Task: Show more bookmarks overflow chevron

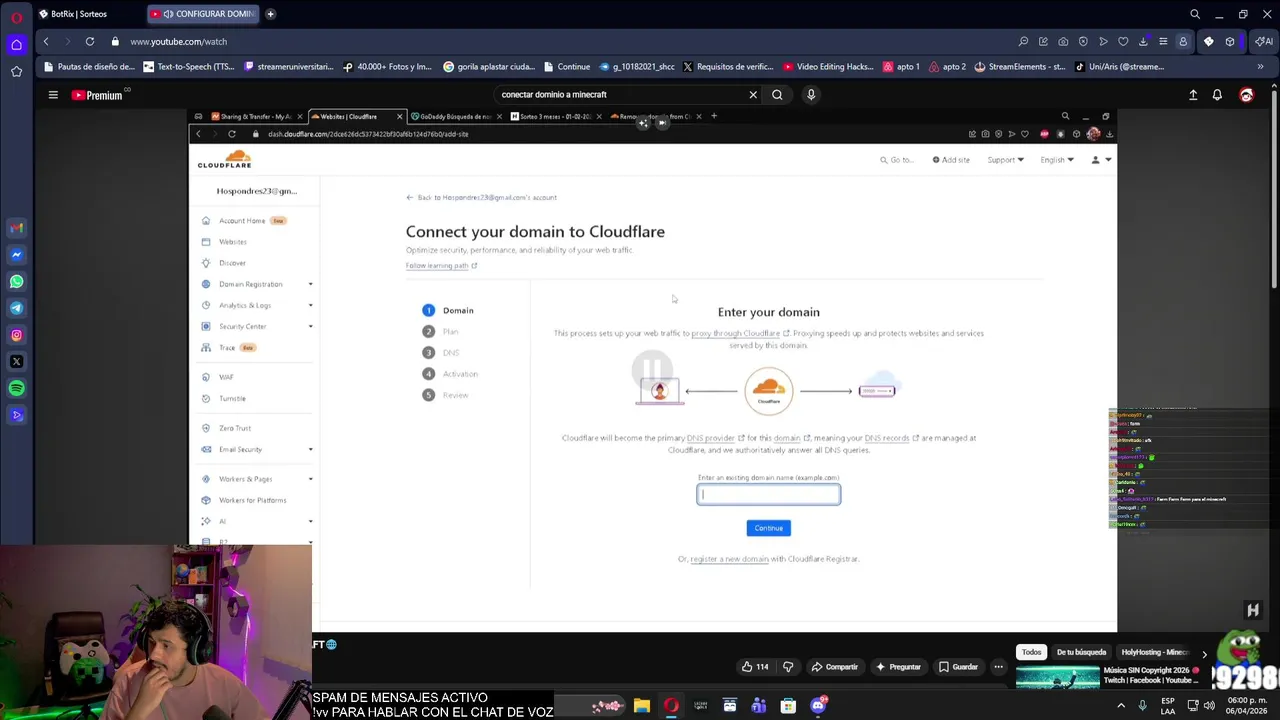Action: [x=1260, y=67]
